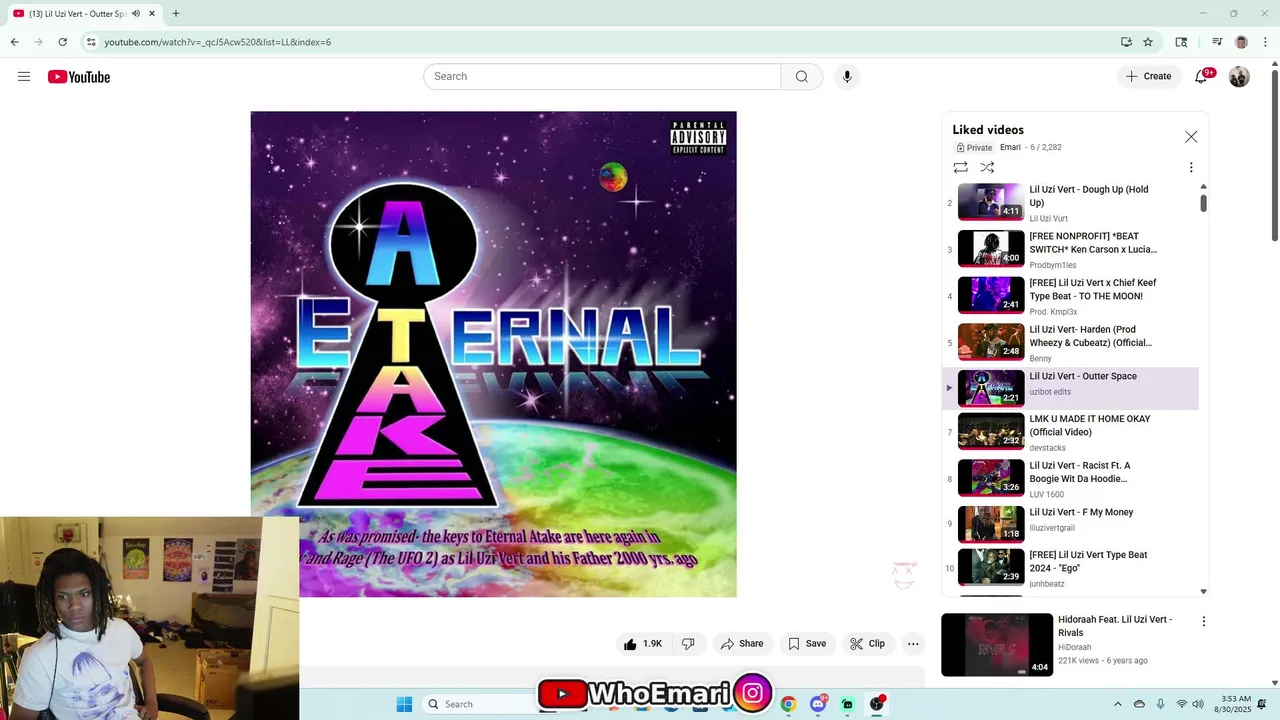Save the video to a playlist

(807, 644)
